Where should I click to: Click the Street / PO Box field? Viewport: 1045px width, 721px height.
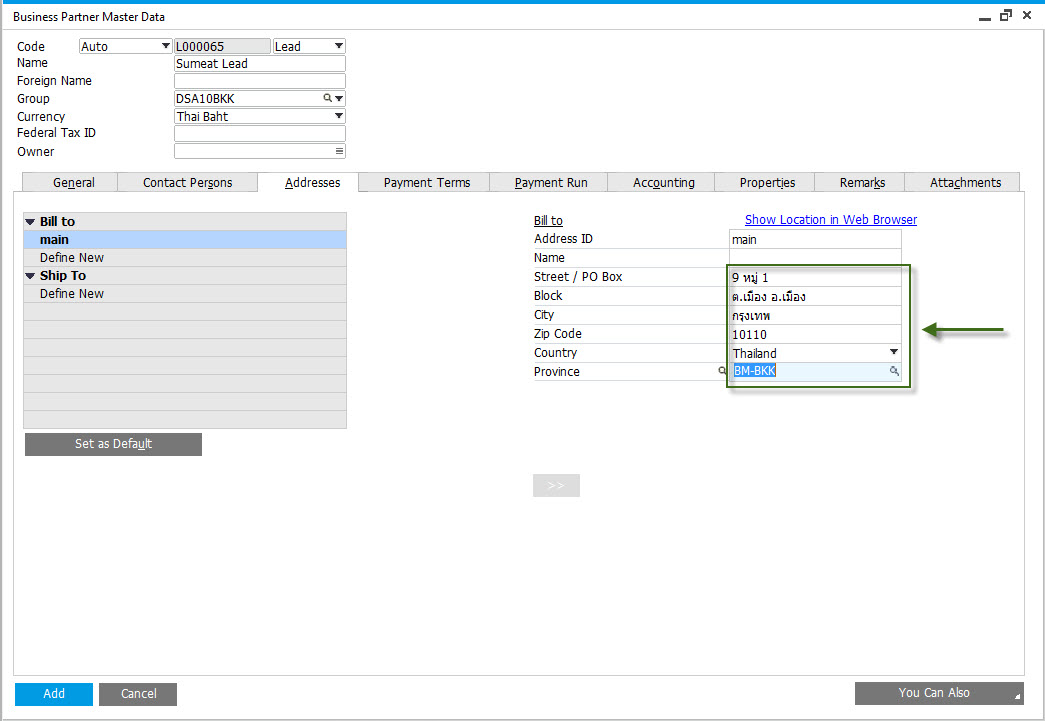tap(815, 277)
